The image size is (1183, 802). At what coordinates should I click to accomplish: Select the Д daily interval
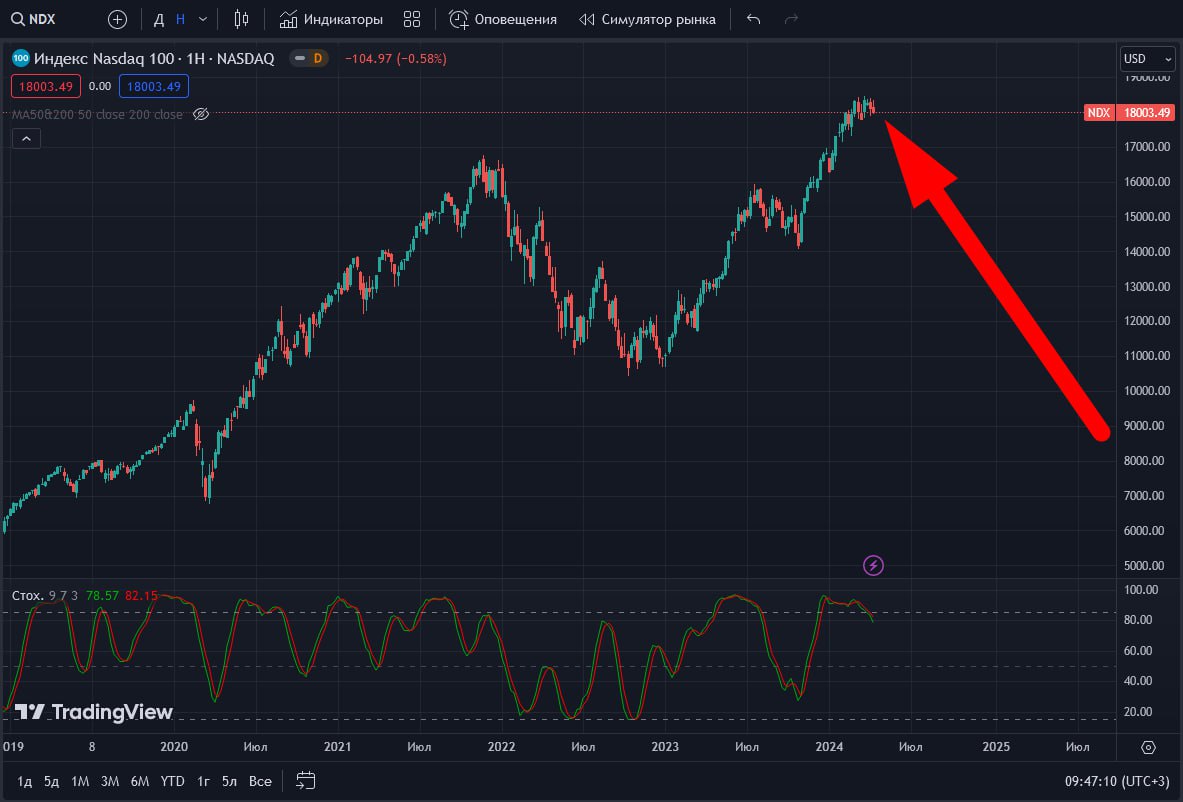158,20
